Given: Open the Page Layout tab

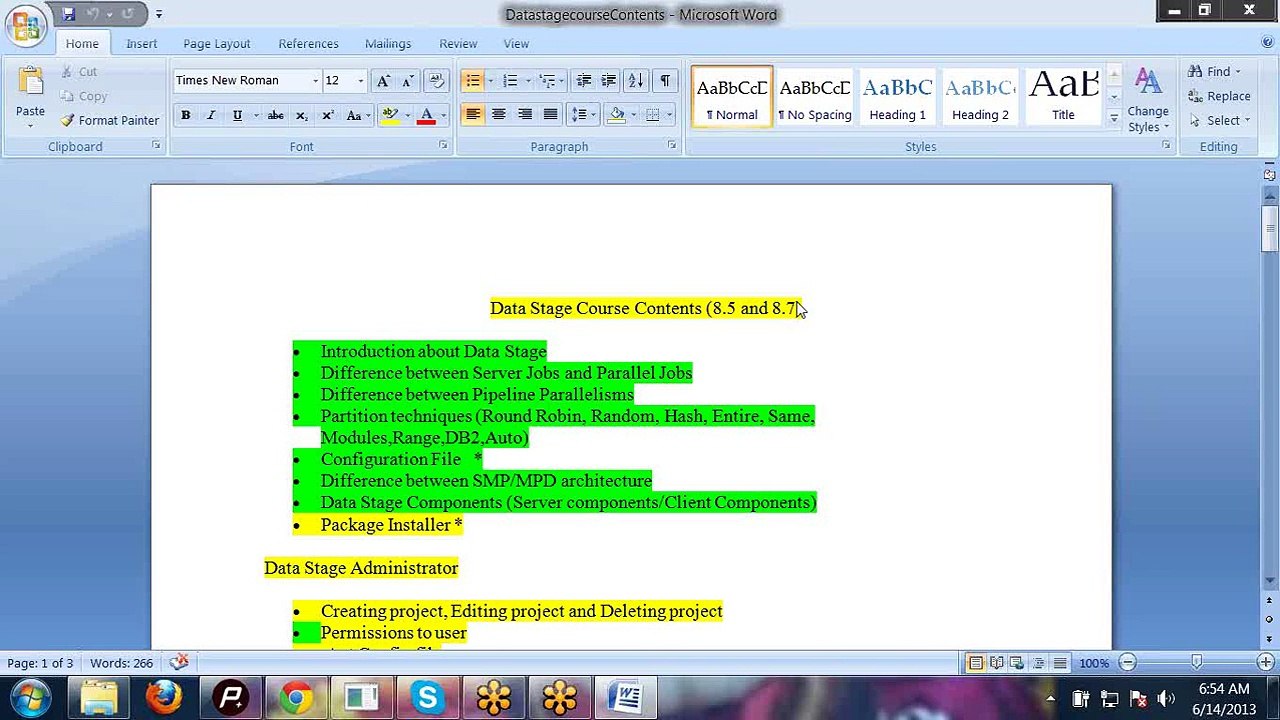Looking at the screenshot, I should (217, 44).
